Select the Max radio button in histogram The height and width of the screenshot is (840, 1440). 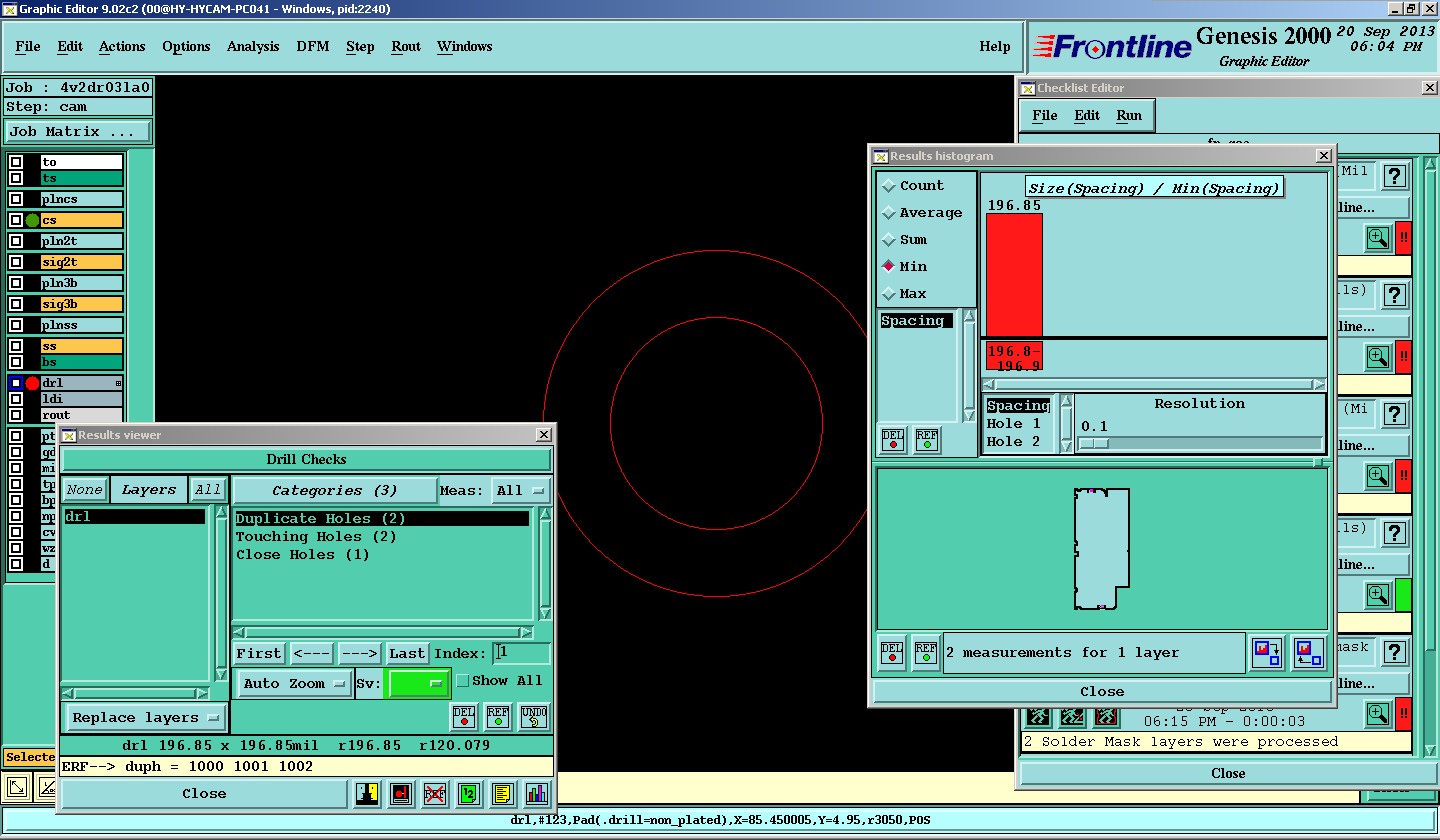[888, 294]
